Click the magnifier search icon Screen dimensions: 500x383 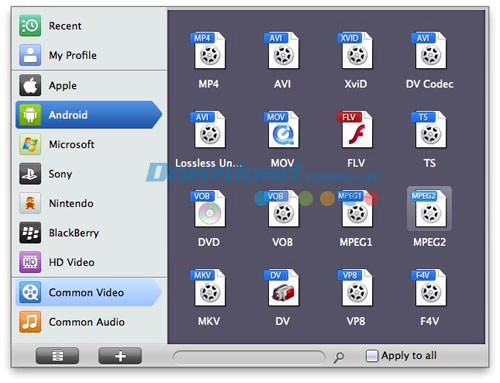tap(339, 357)
